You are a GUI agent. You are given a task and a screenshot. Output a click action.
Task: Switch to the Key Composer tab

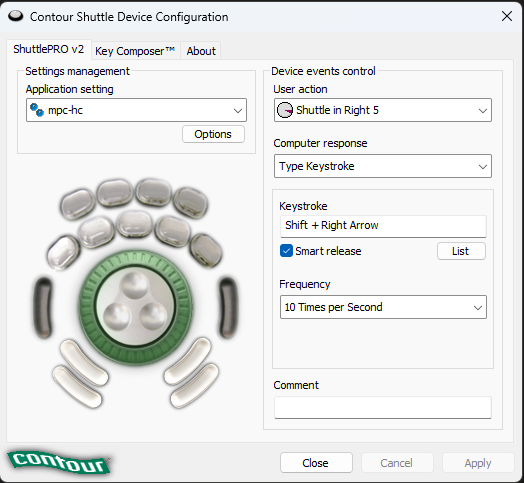click(x=135, y=51)
